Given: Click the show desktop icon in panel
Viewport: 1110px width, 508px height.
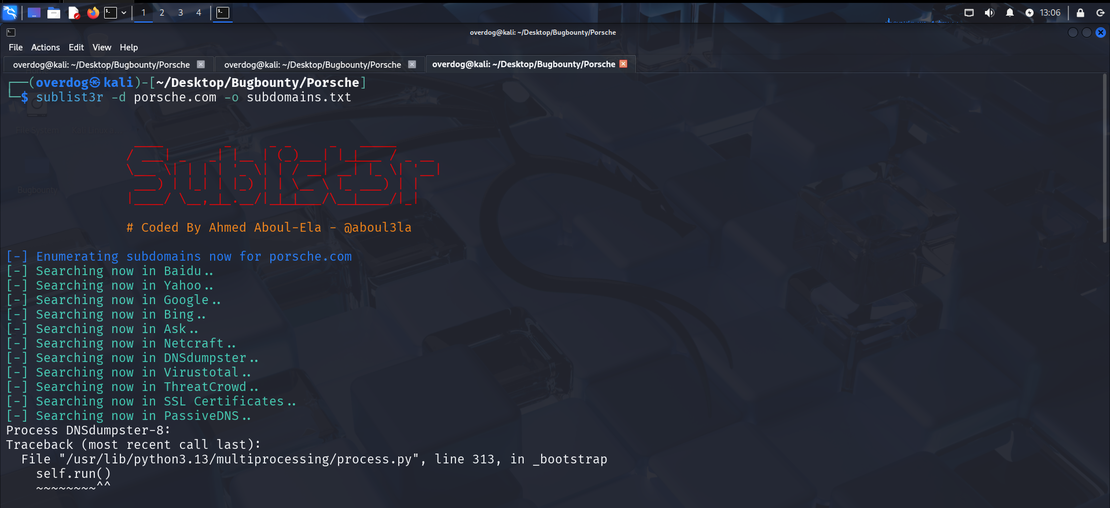Looking at the screenshot, I should tap(34, 13).
